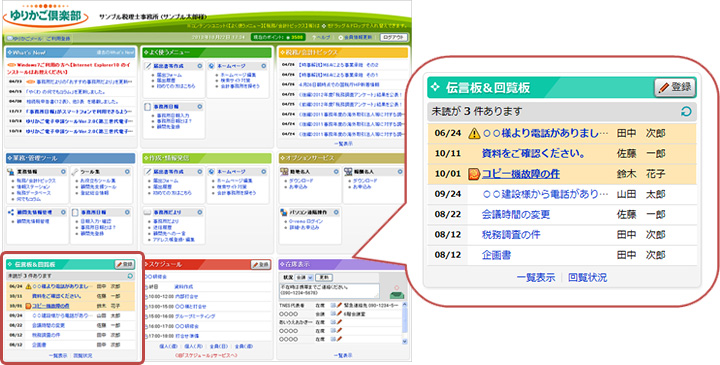720x365 pixels.
Task: Open コピー機故障の件 in the enlarged panel
Action: [x=521, y=174]
